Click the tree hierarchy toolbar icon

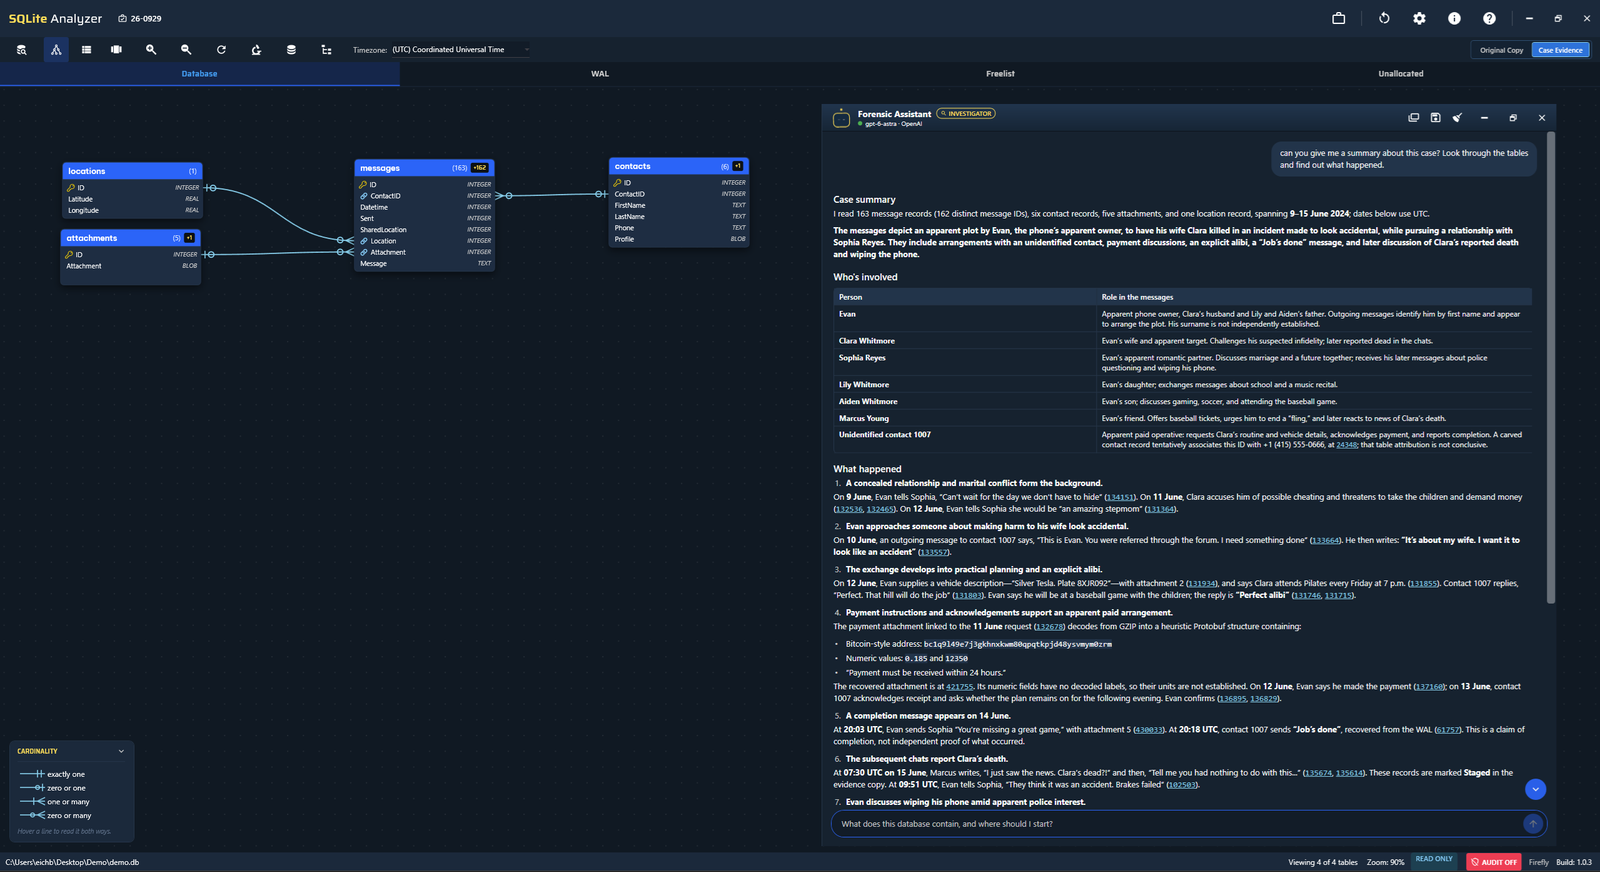pos(326,50)
